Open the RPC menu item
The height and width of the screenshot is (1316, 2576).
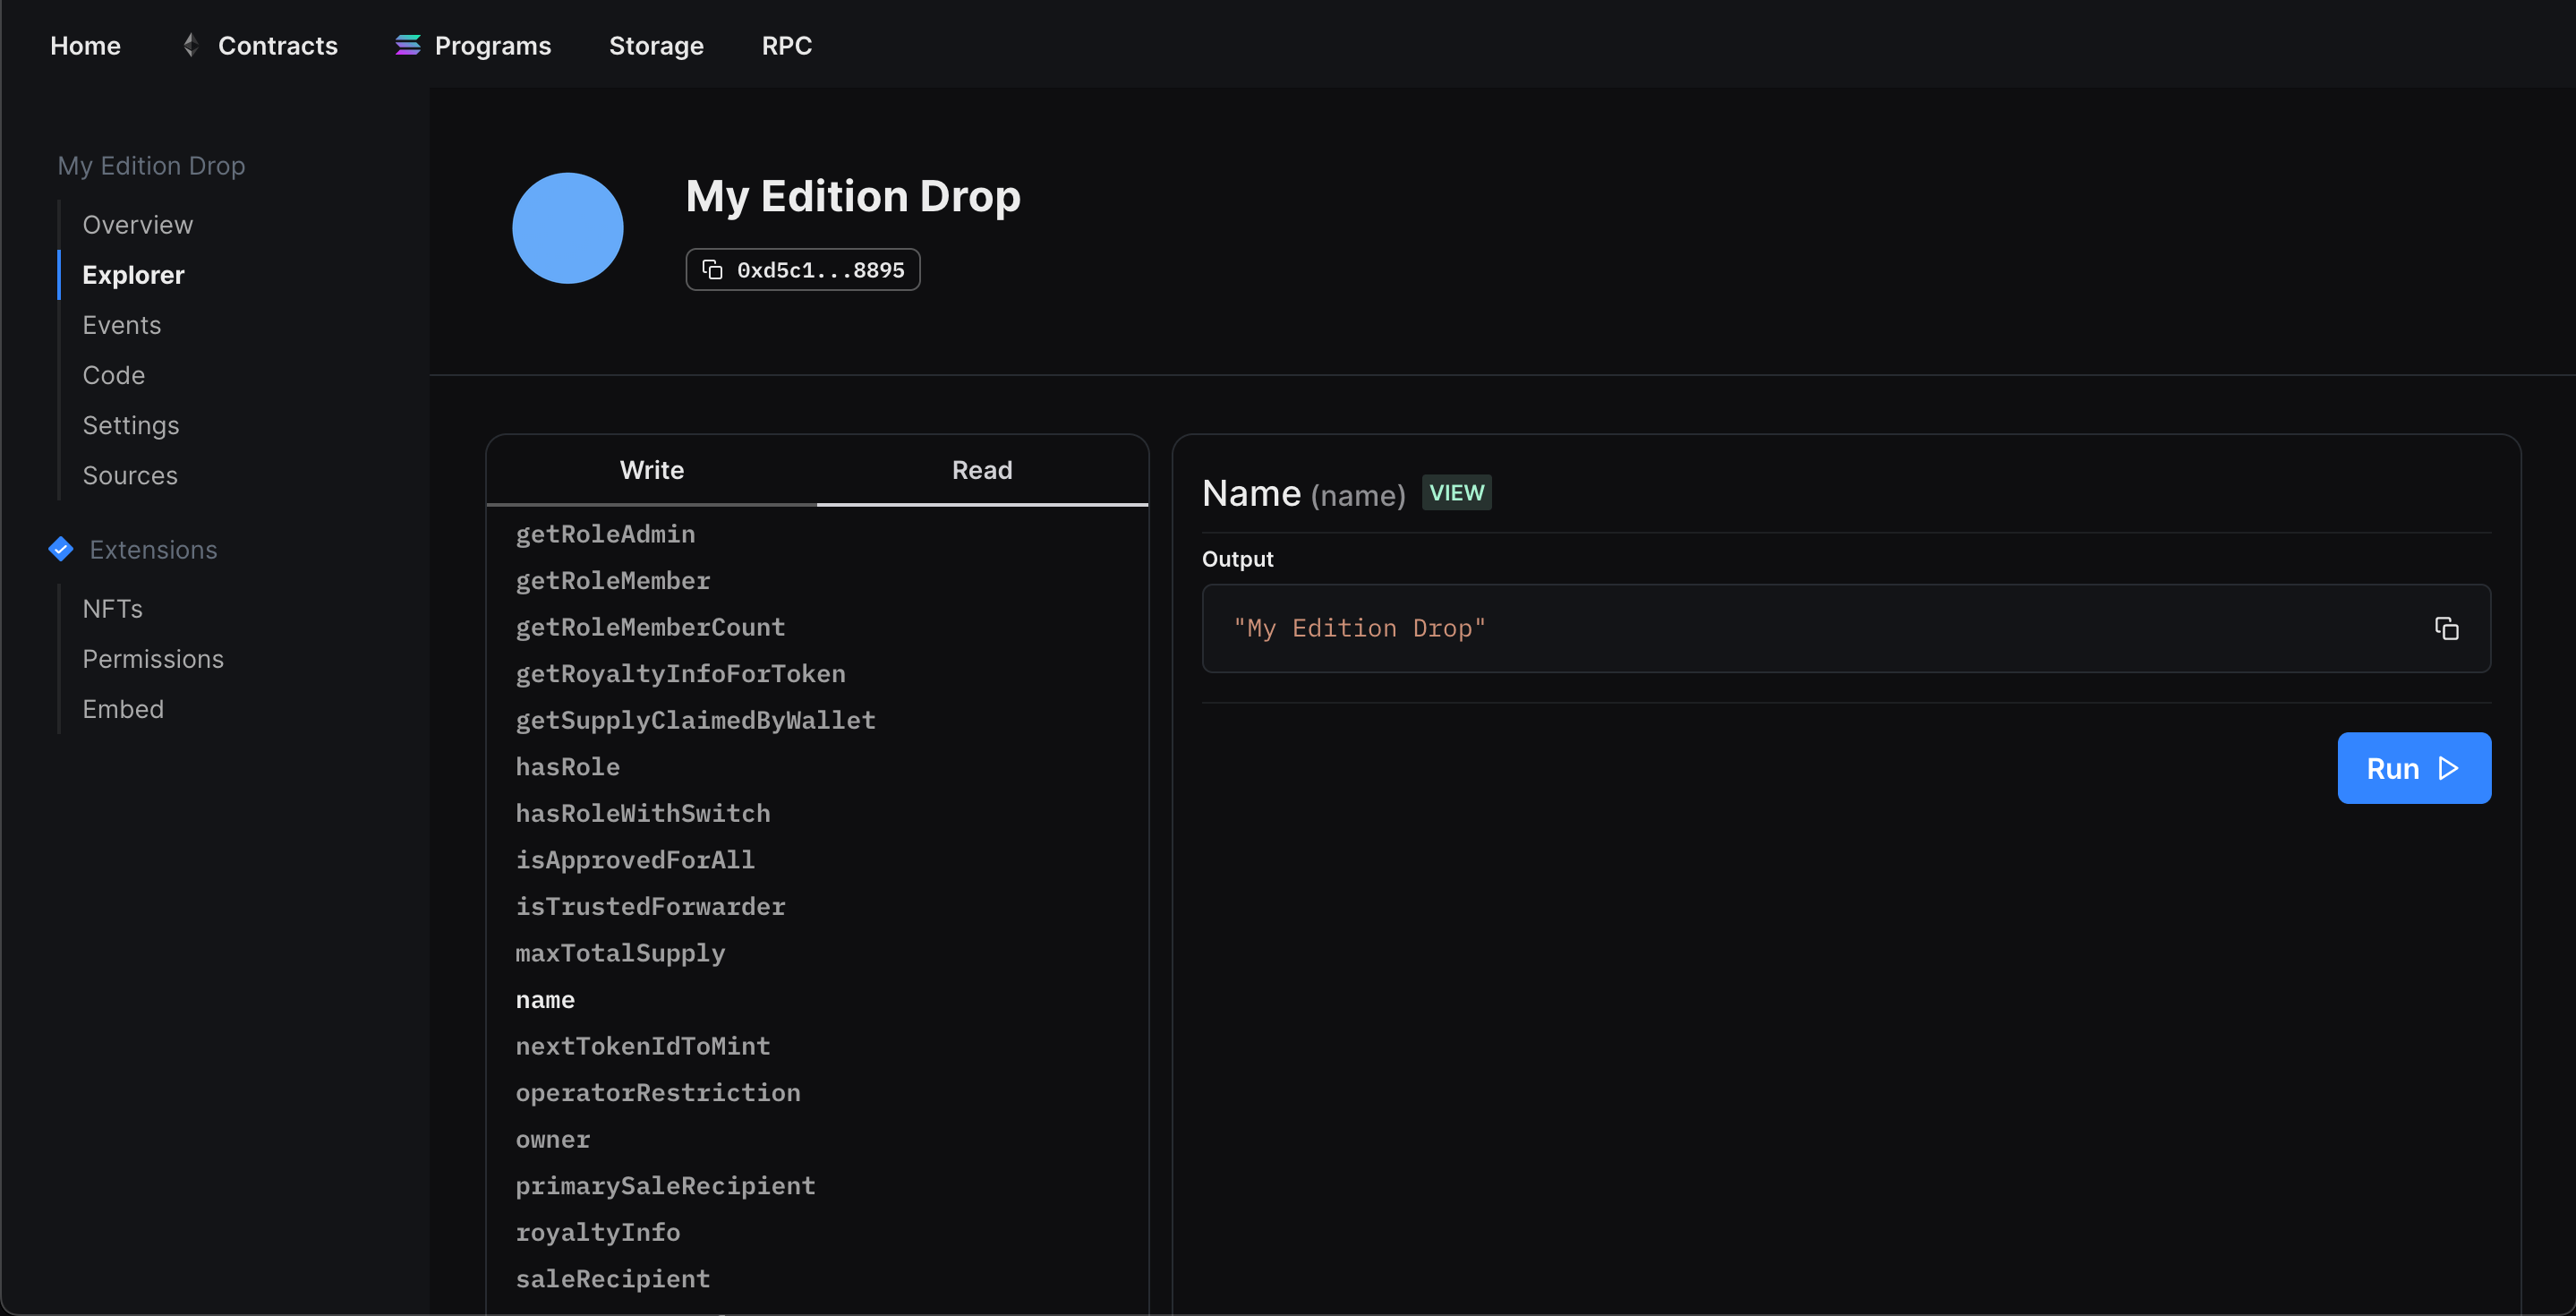click(x=786, y=45)
